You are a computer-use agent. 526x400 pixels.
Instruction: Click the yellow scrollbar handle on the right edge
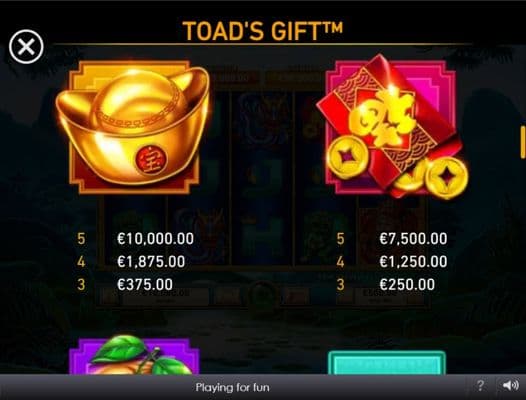tap(523, 142)
